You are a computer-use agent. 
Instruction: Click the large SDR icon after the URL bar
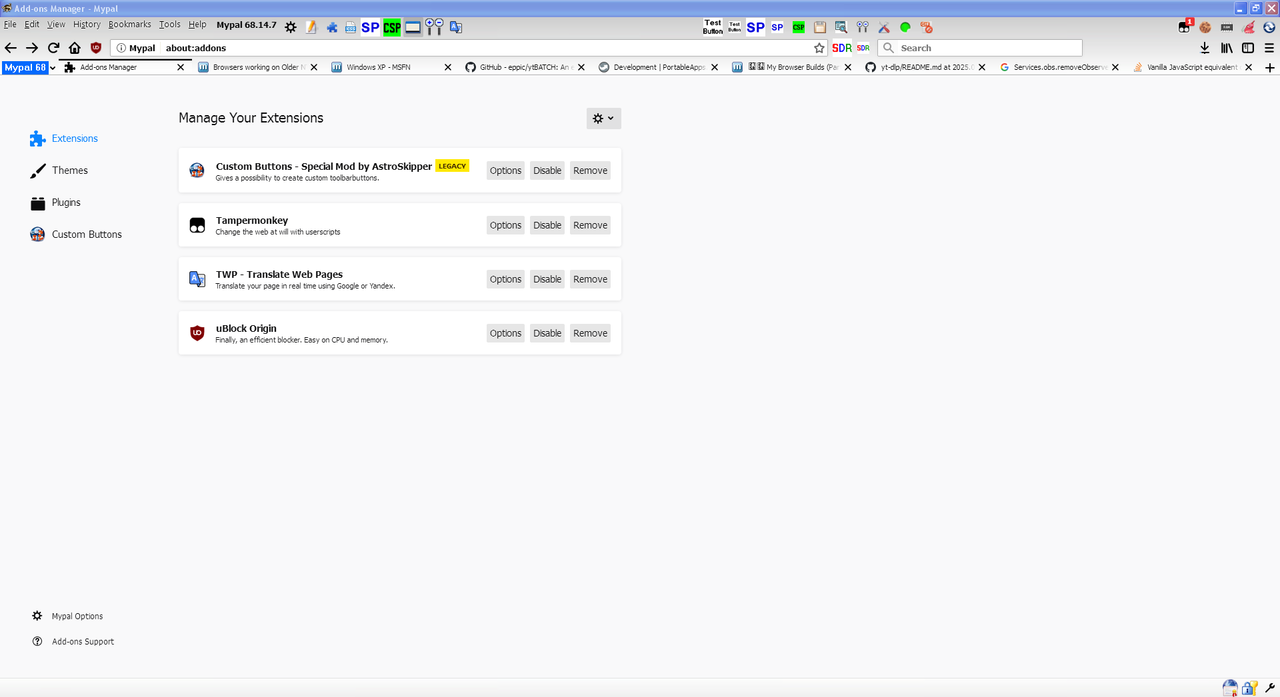[x=842, y=47]
